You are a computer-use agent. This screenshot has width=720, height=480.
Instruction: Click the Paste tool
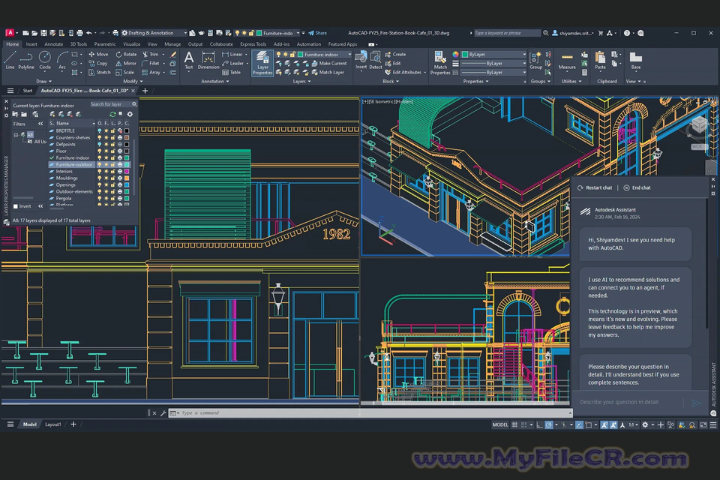click(600, 61)
